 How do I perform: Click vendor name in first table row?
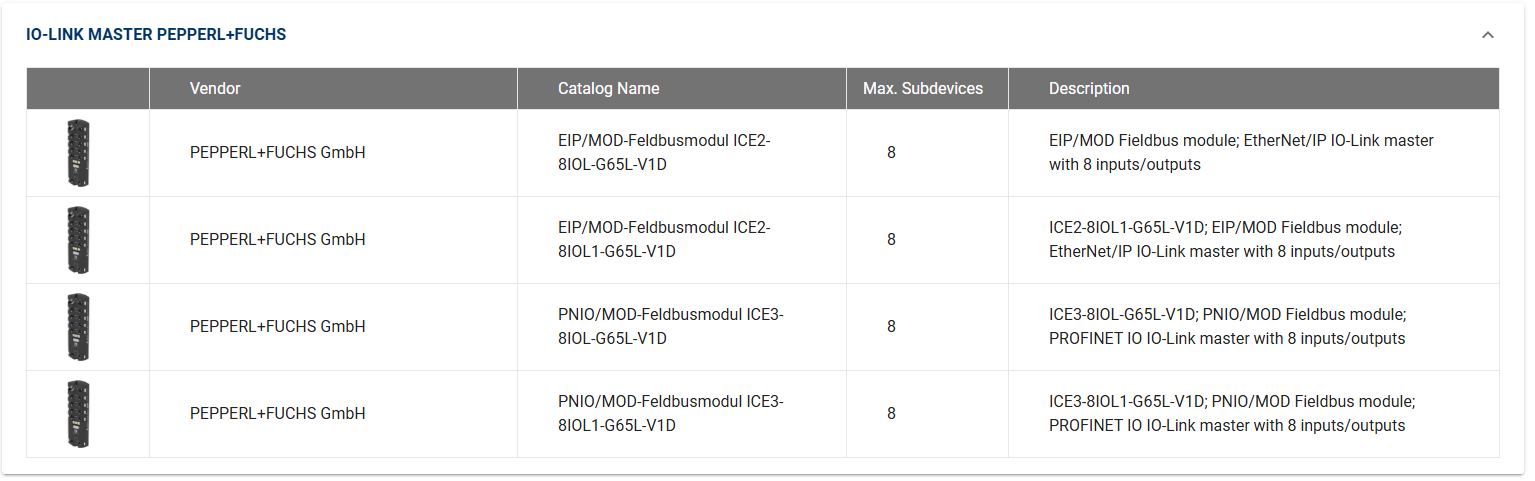pos(277,153)
